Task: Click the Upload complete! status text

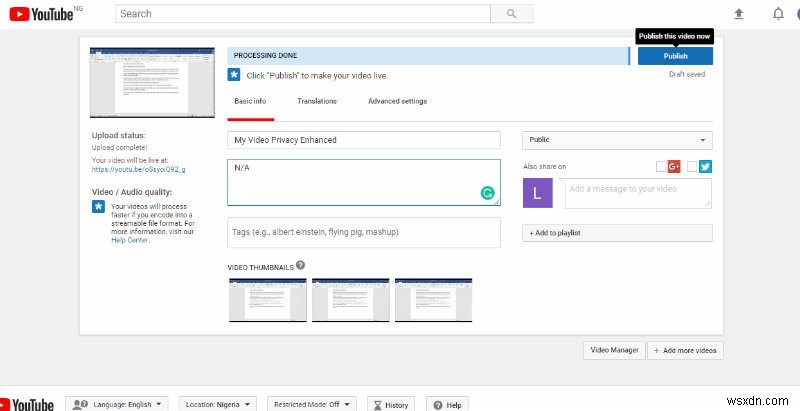Action: [119, 147]
